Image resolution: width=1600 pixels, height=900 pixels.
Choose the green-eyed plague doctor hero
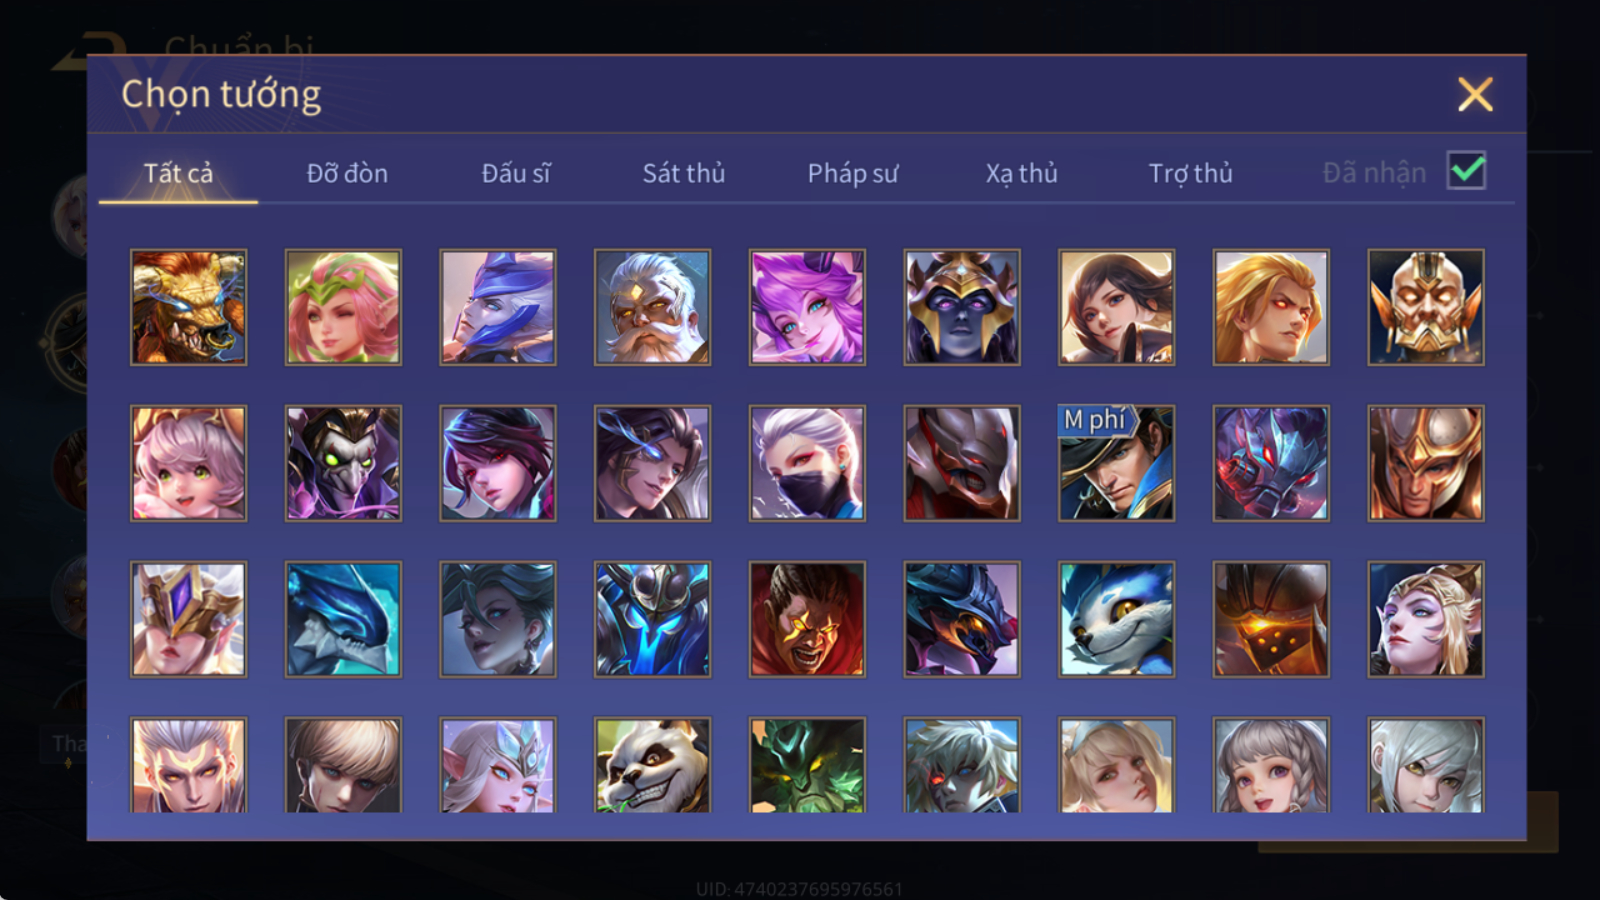click(344, 463)
